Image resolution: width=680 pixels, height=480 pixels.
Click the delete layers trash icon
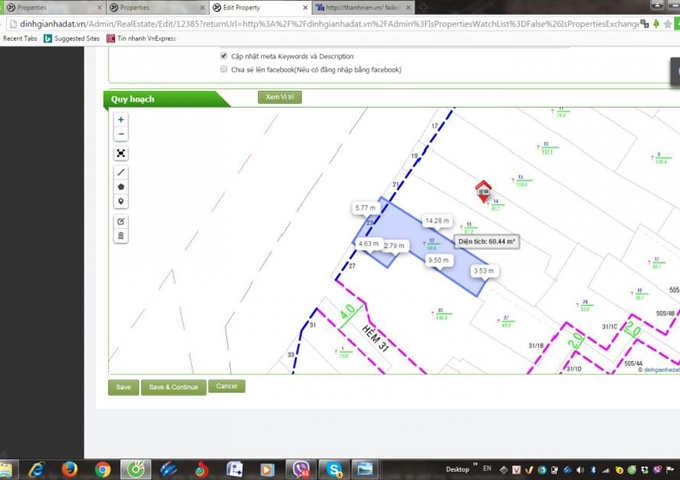pos(121,236)
